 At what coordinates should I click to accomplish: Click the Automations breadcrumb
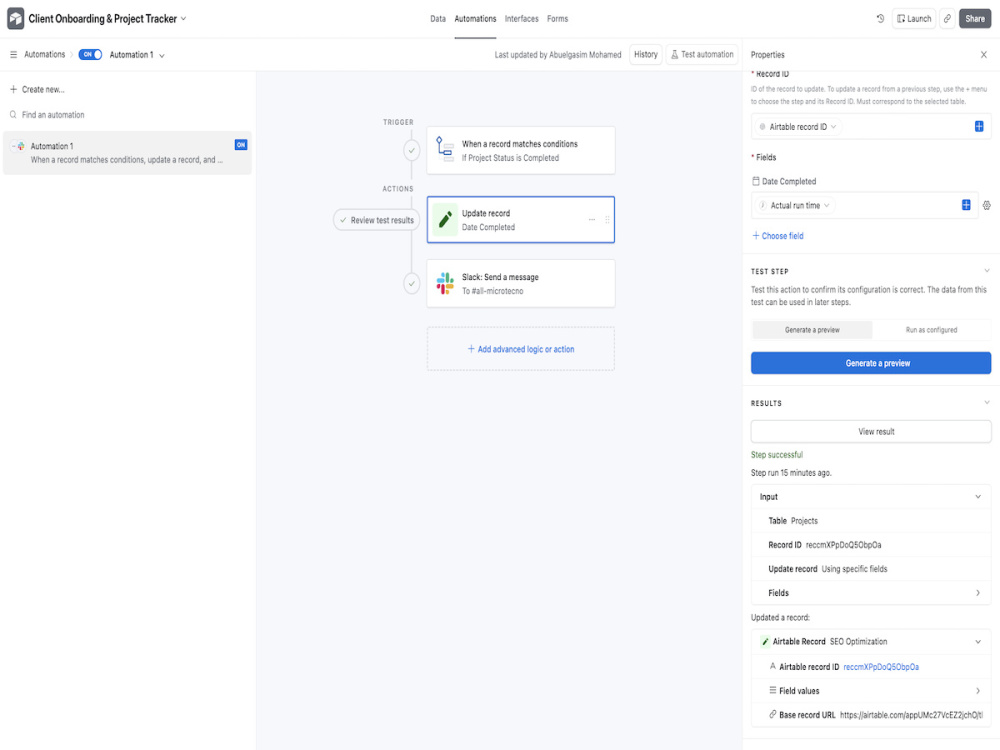(x=45, y=55)
